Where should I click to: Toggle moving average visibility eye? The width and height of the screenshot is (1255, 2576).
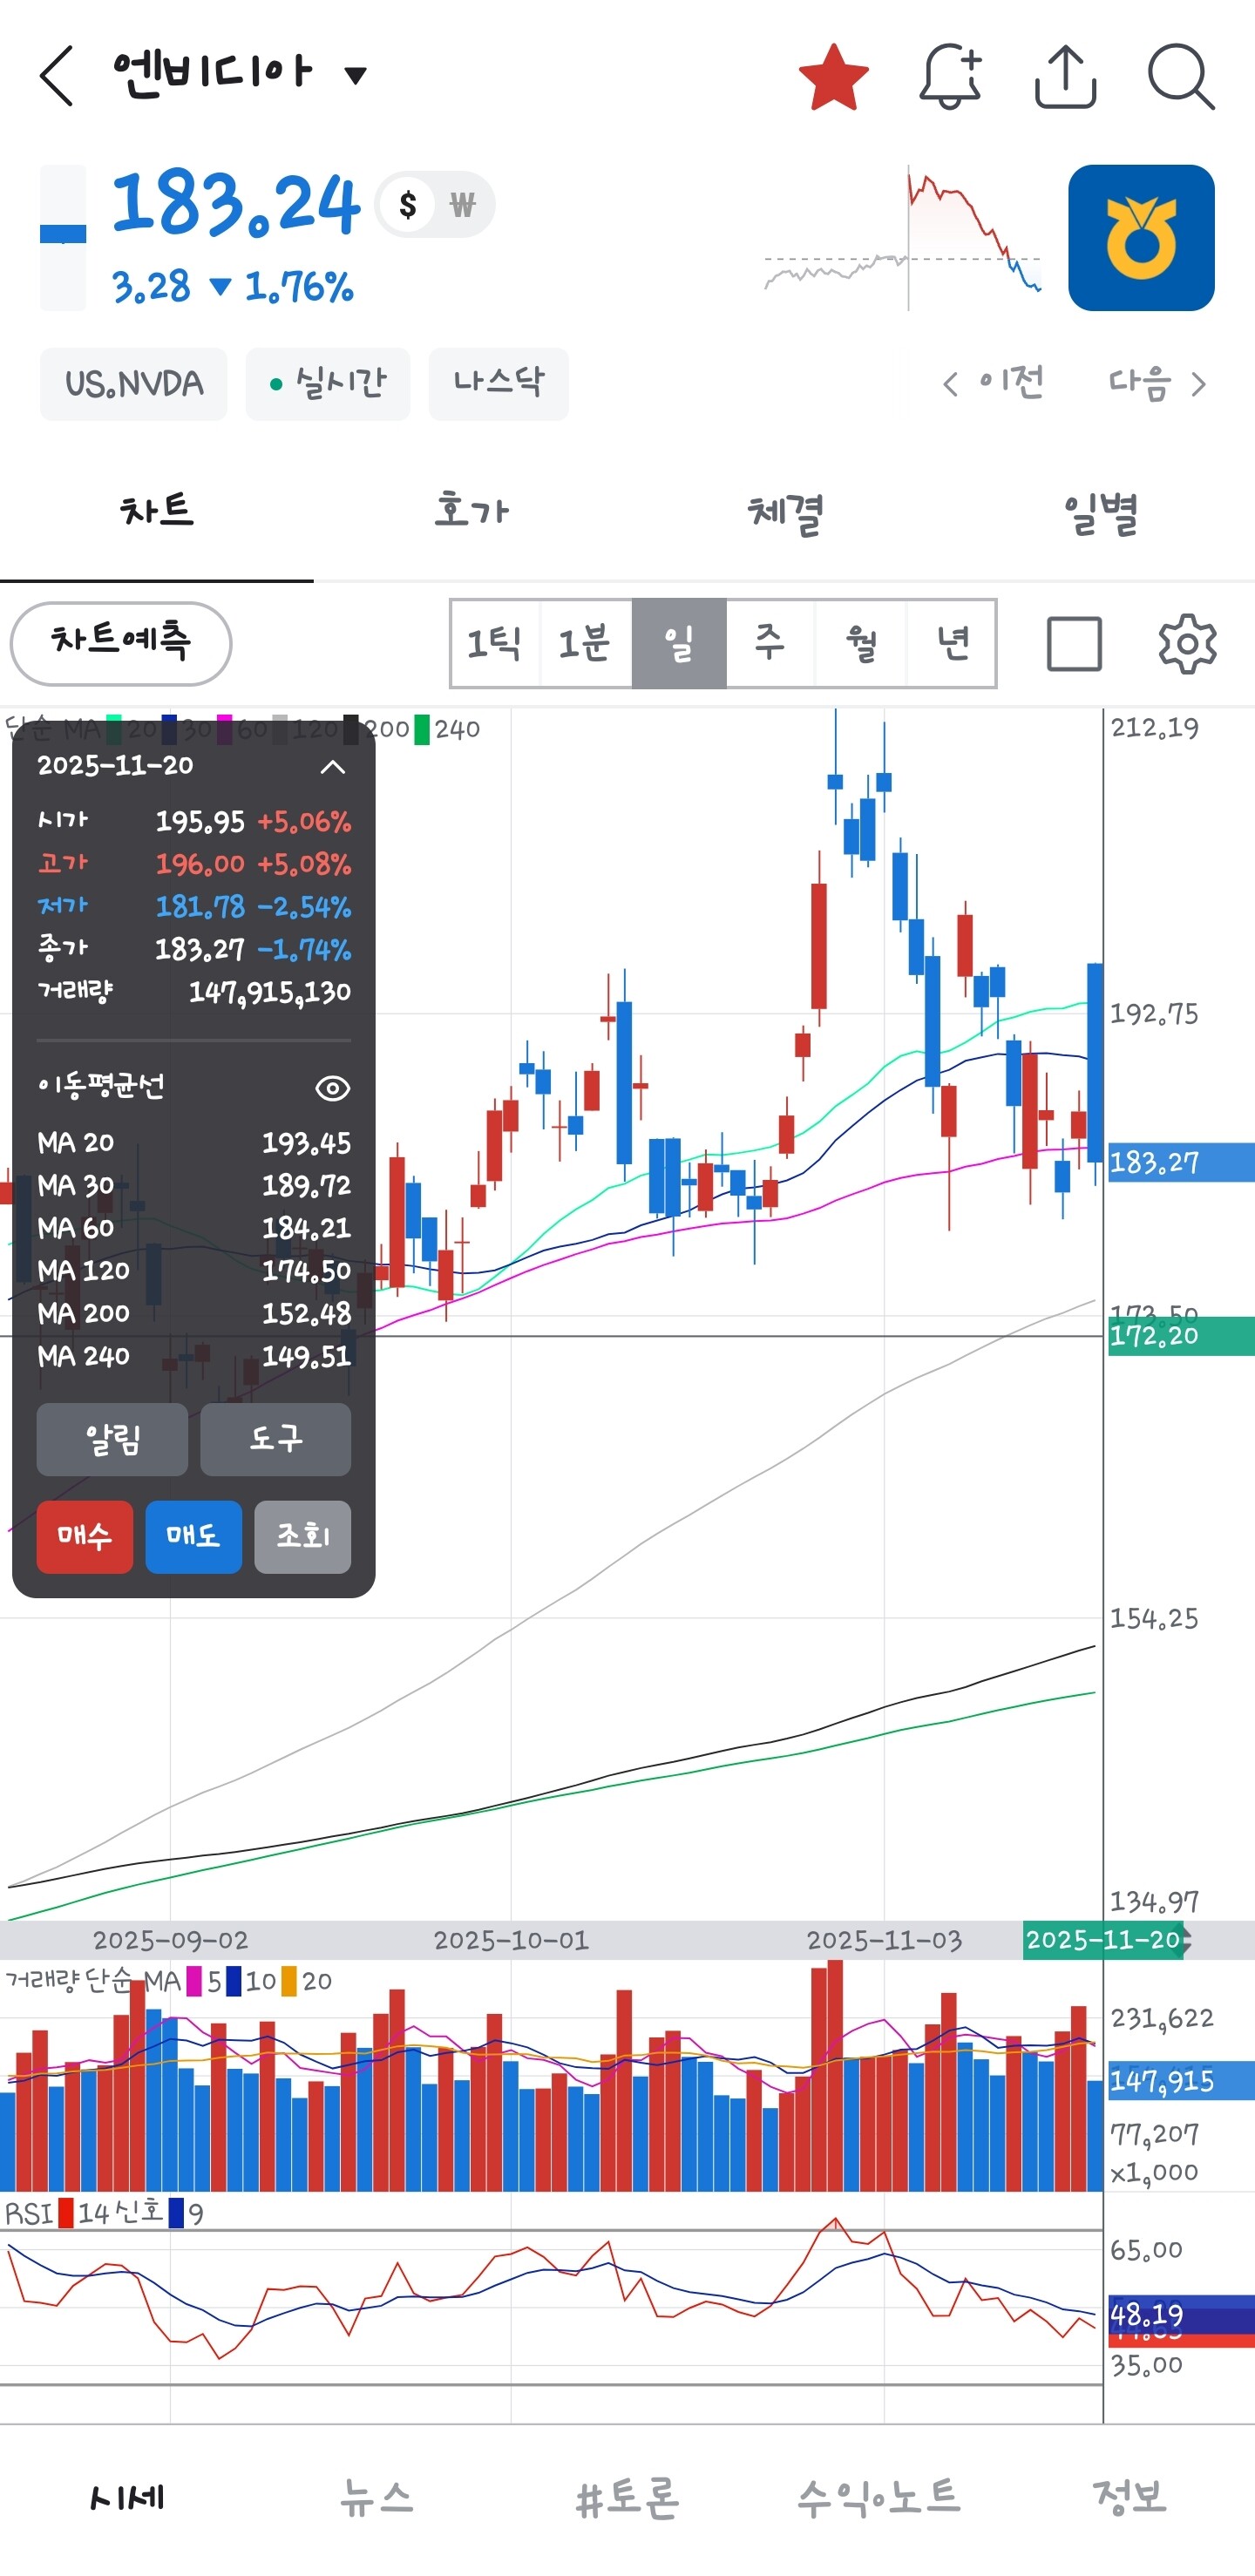click(333, 1088)
